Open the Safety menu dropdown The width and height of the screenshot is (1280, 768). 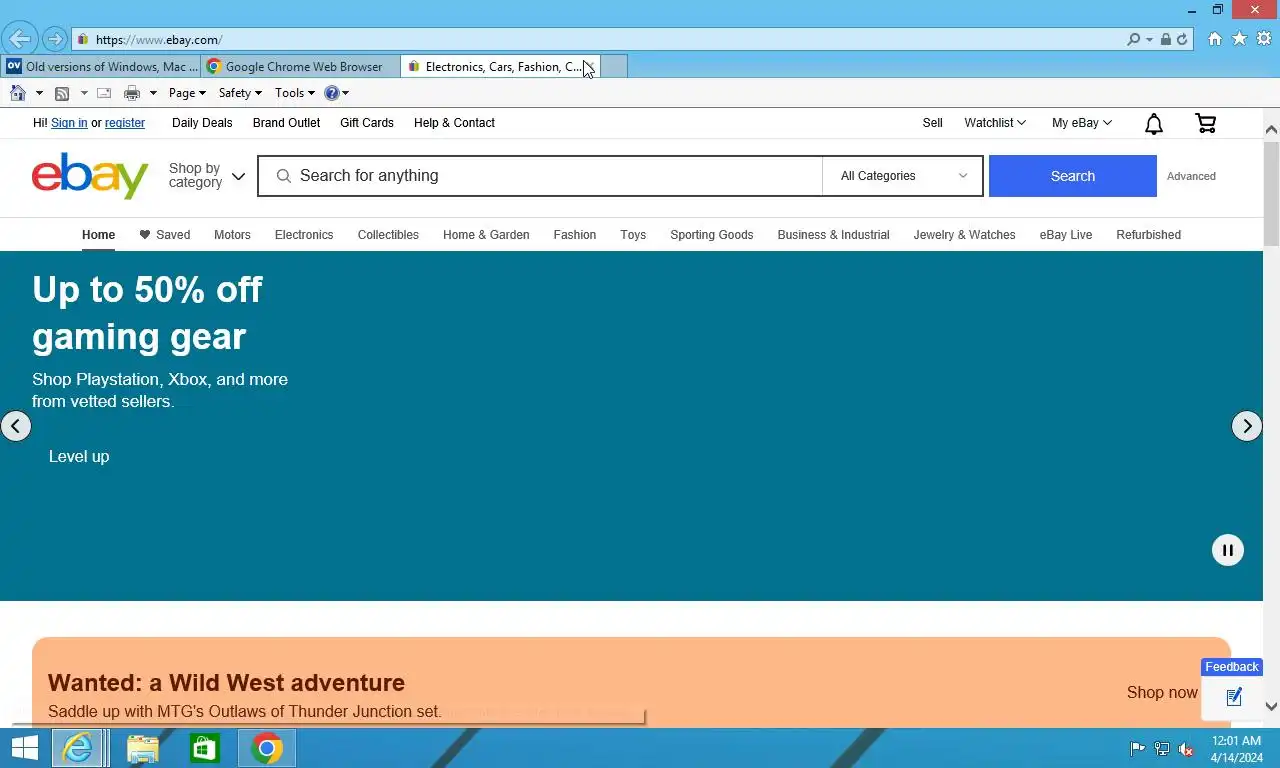pyautogui.click(x=240, y=93)
